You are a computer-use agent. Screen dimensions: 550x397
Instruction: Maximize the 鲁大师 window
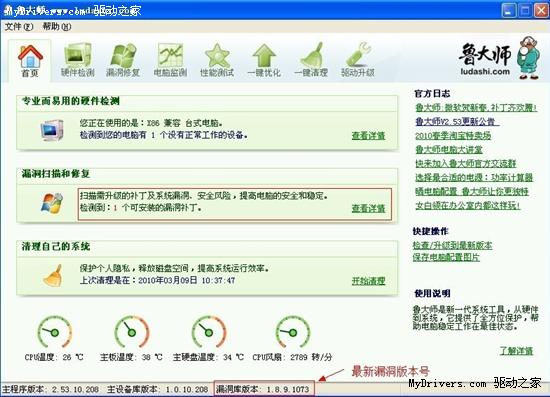pos(525,10)
